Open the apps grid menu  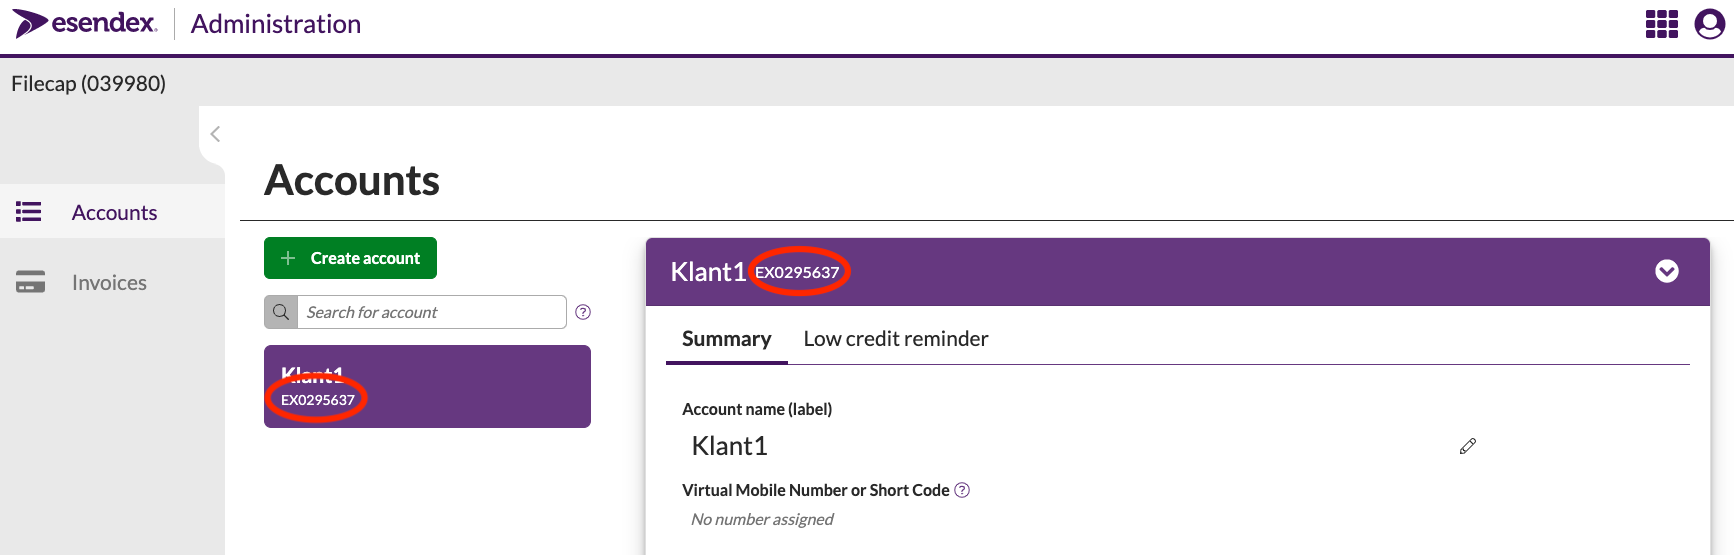point(1661,24)
